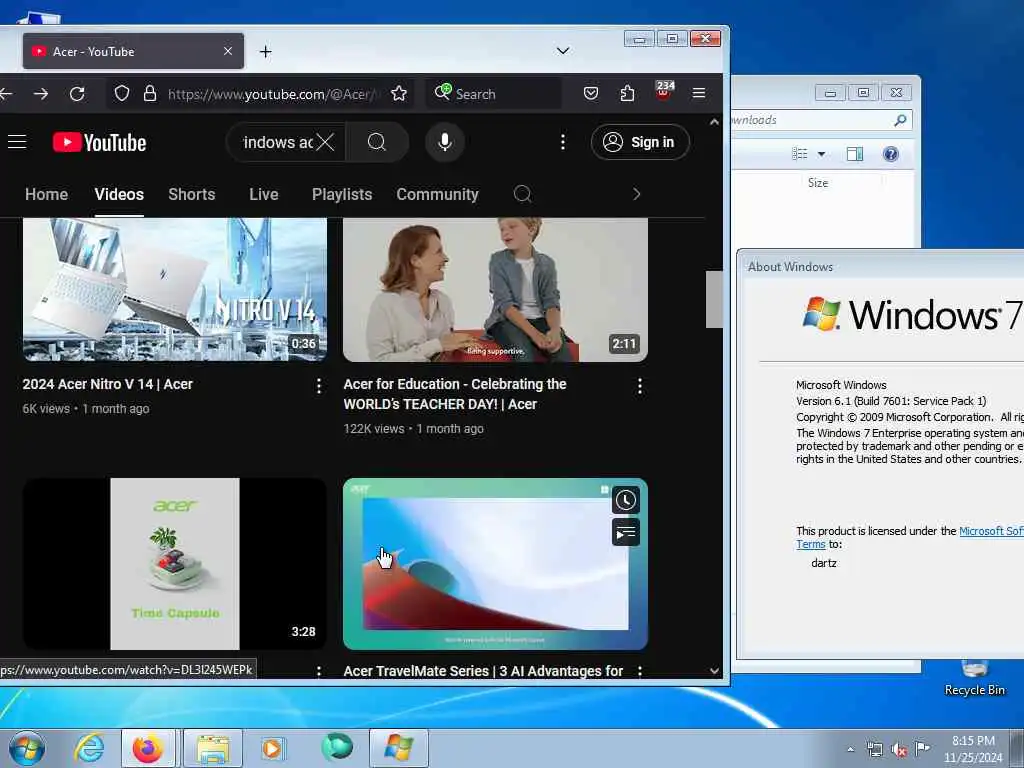Screen dimensions: 1024x768
Task: Select the Videos channel tab
Action: tap(119, 194)
